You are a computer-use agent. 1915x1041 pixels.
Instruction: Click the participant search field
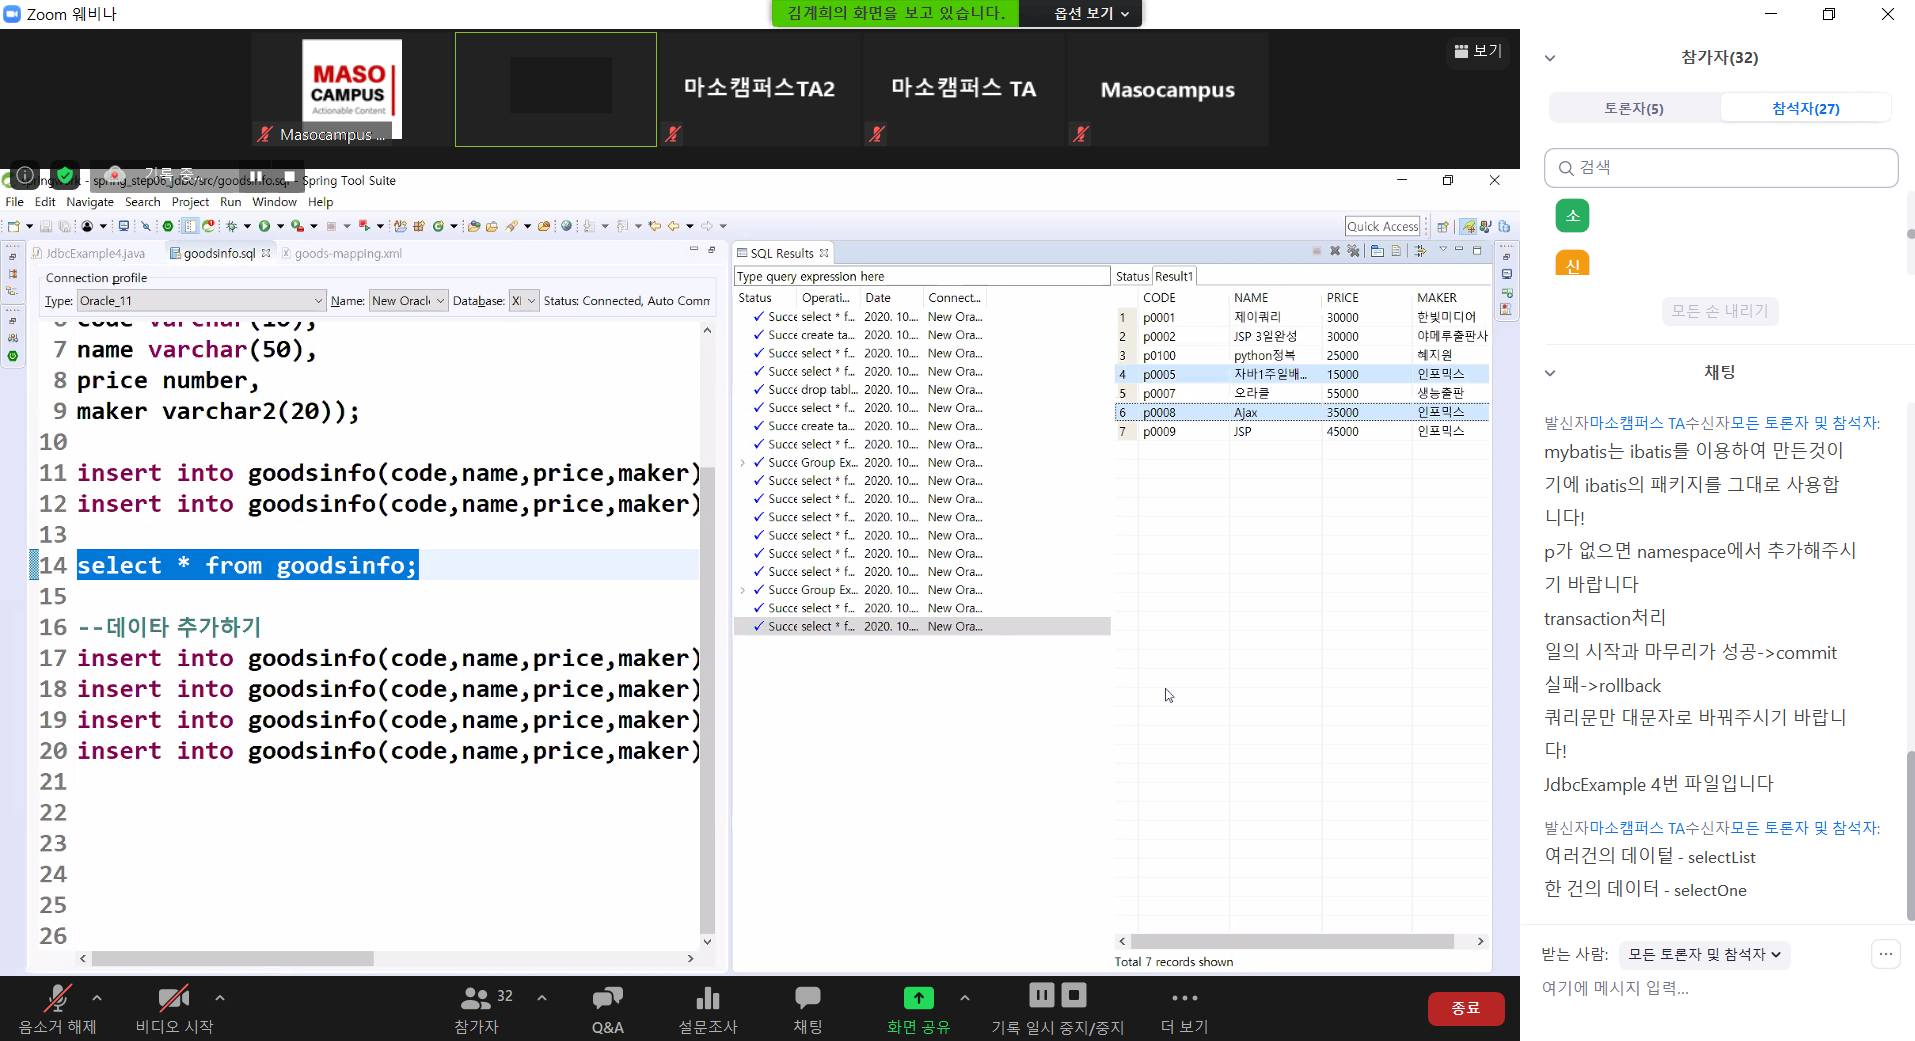(x=1720, y=168)
